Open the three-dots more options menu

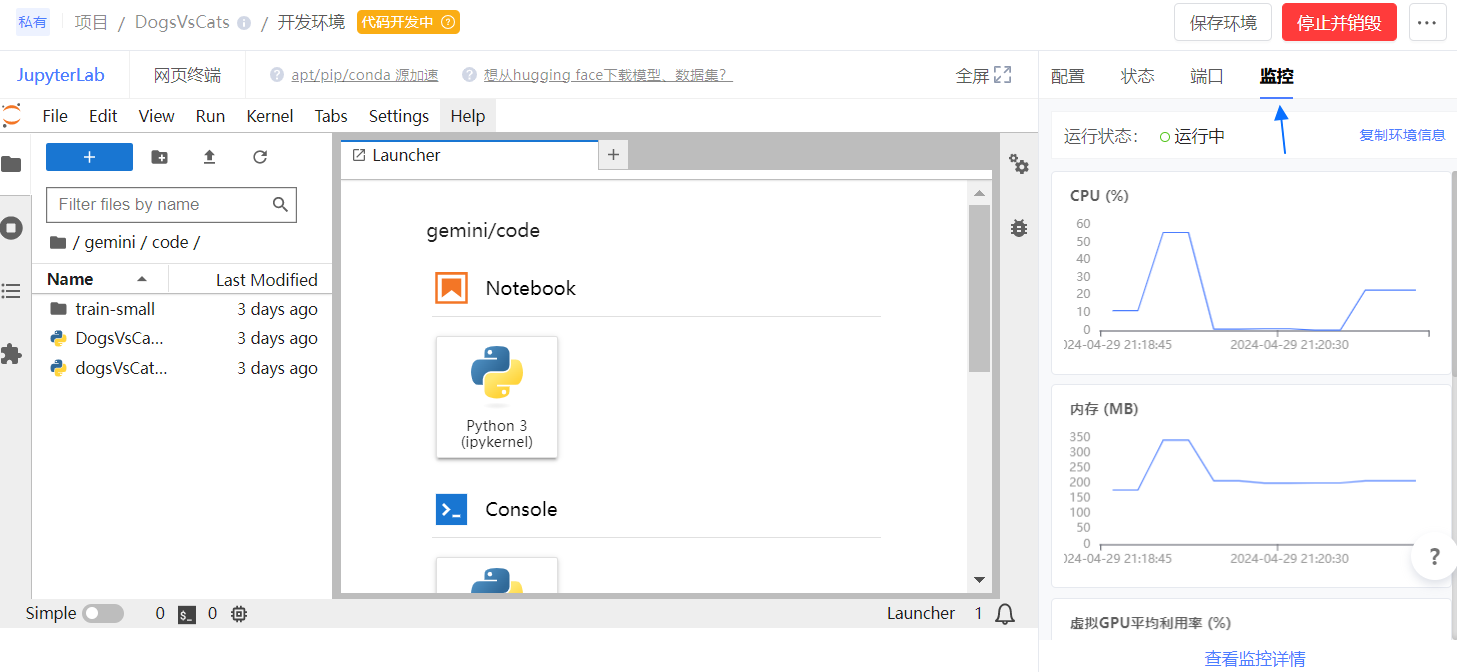(1428, 23)
